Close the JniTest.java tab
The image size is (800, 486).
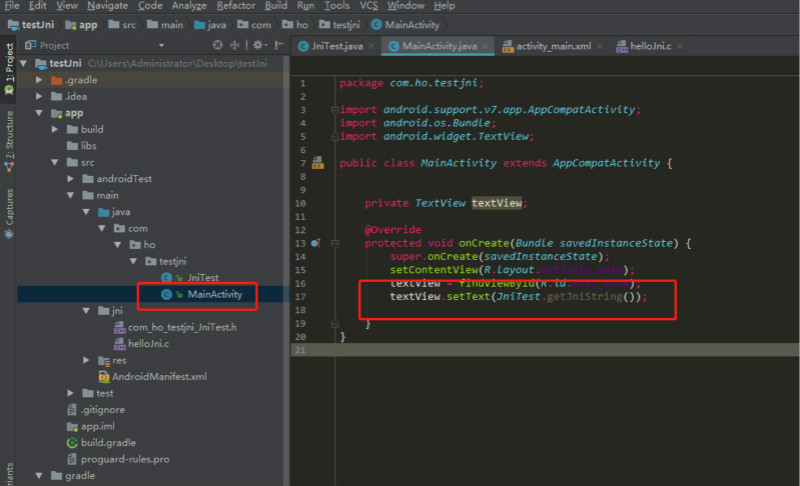click(x=371, y=46)
